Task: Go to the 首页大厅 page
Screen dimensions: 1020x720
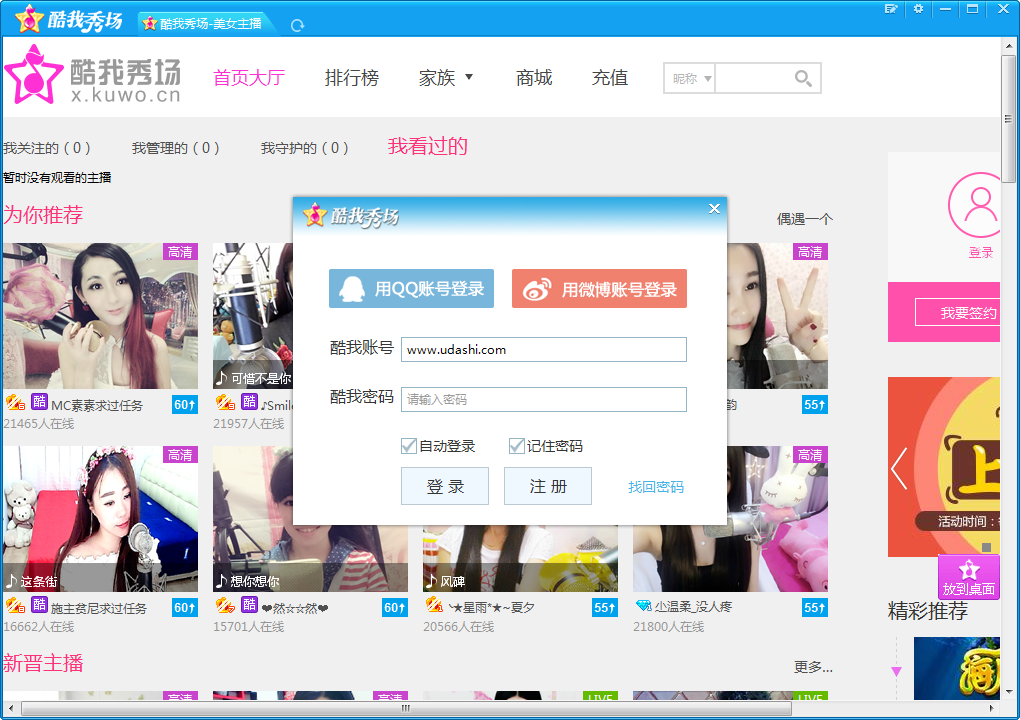Action: (249, 78)
